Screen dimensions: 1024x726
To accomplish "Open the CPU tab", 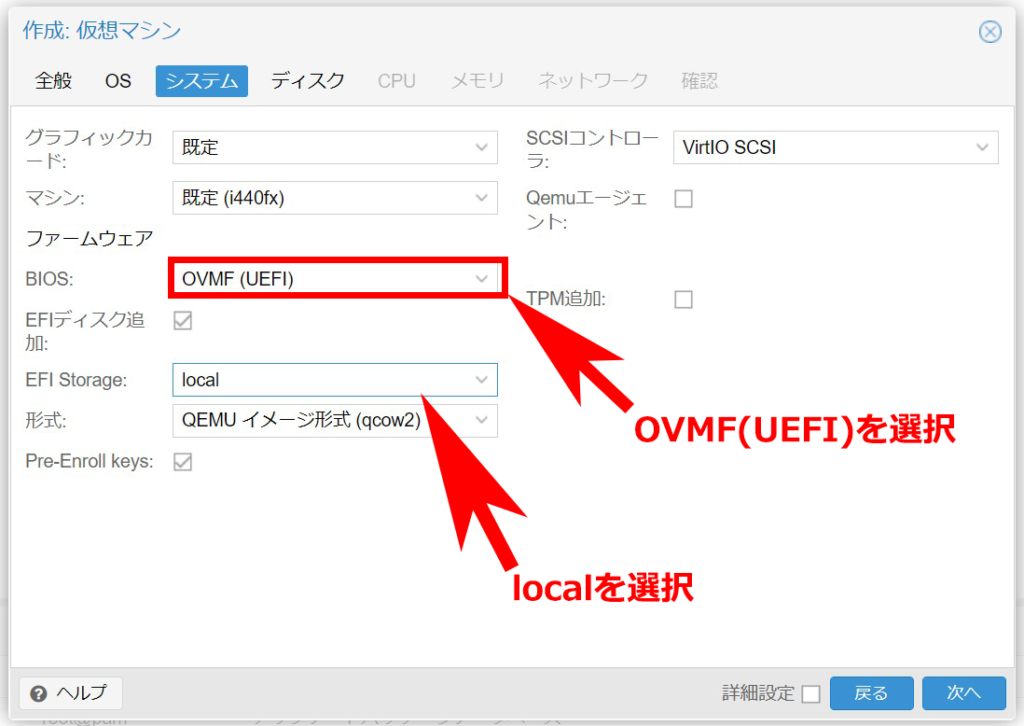I will [396, 81].
